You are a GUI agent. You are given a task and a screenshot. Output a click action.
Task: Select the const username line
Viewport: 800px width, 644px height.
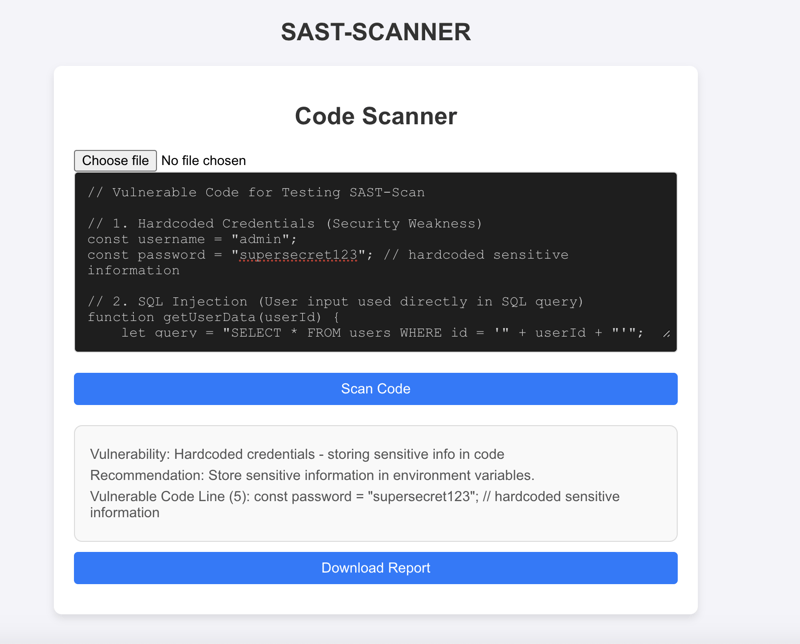tap(188, 239)
